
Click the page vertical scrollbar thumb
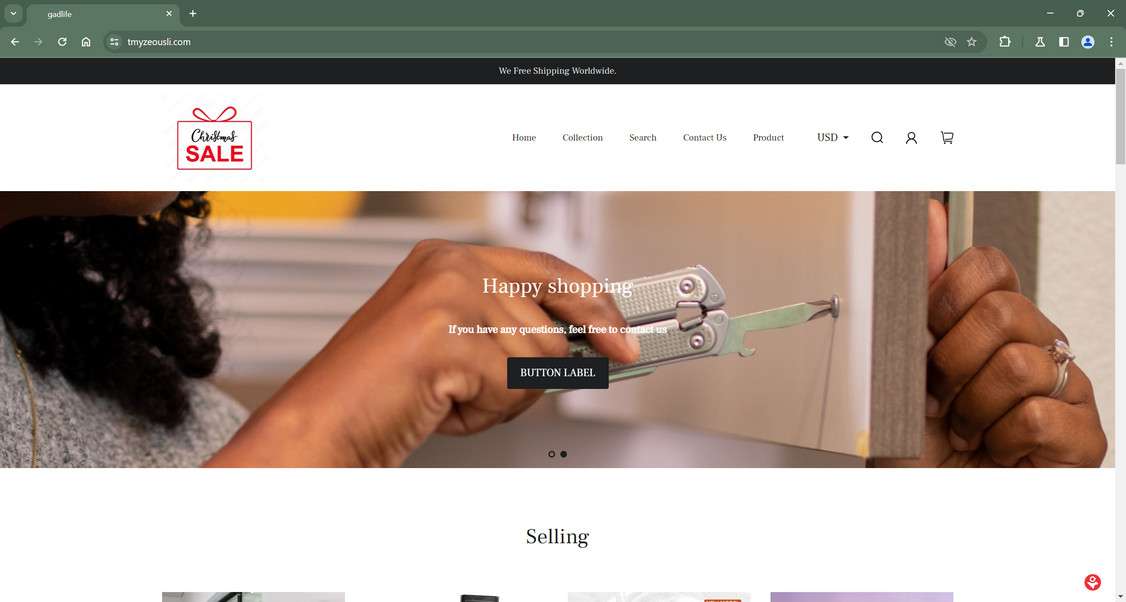[x=1120, y=116]
